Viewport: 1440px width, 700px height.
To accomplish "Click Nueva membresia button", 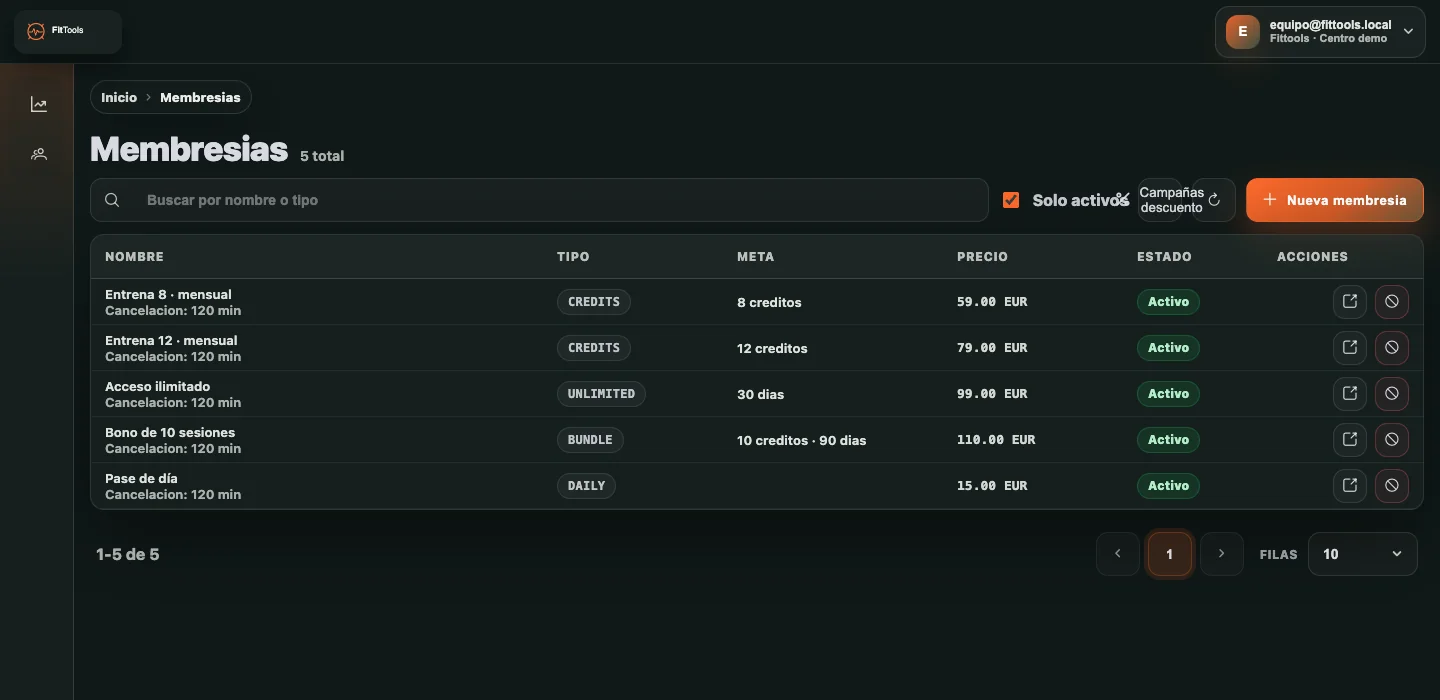I will [1335, 200].
